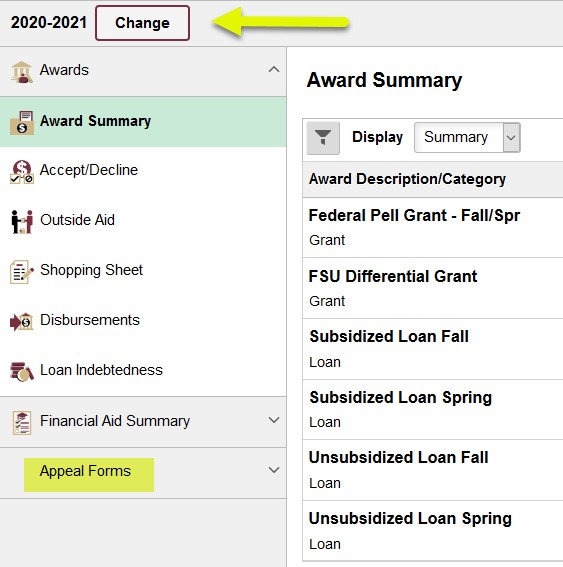Click the Disbursements arrow bank icon
The height and width of the screenshot is (567, 563).
tap(22, 321)
